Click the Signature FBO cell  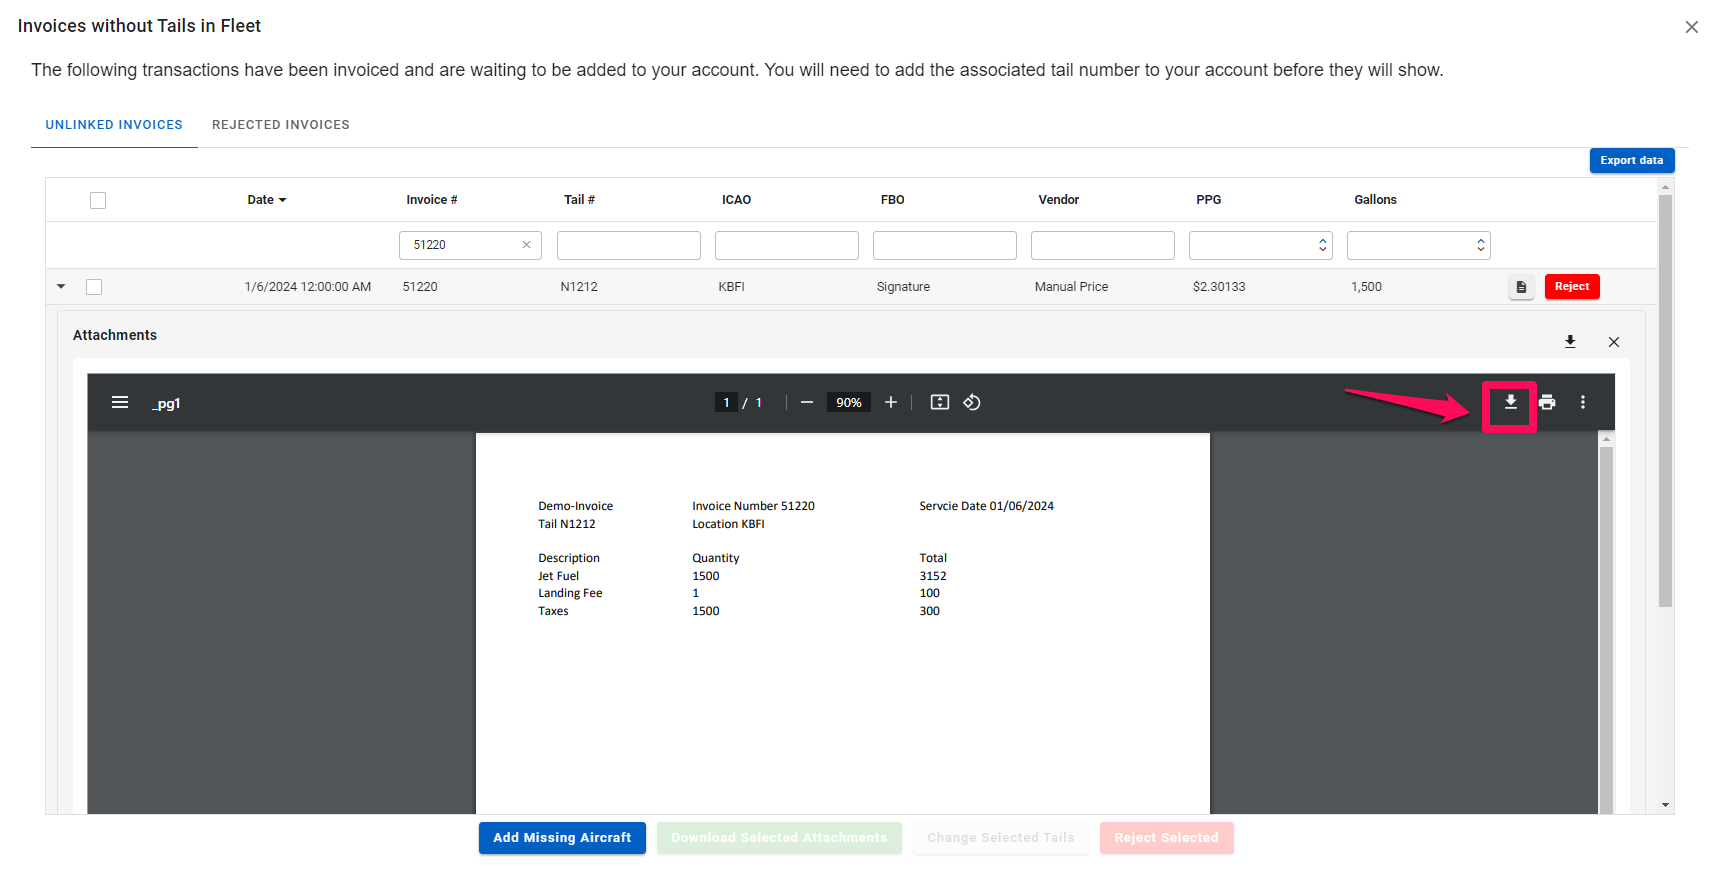(x=903, y=287)
